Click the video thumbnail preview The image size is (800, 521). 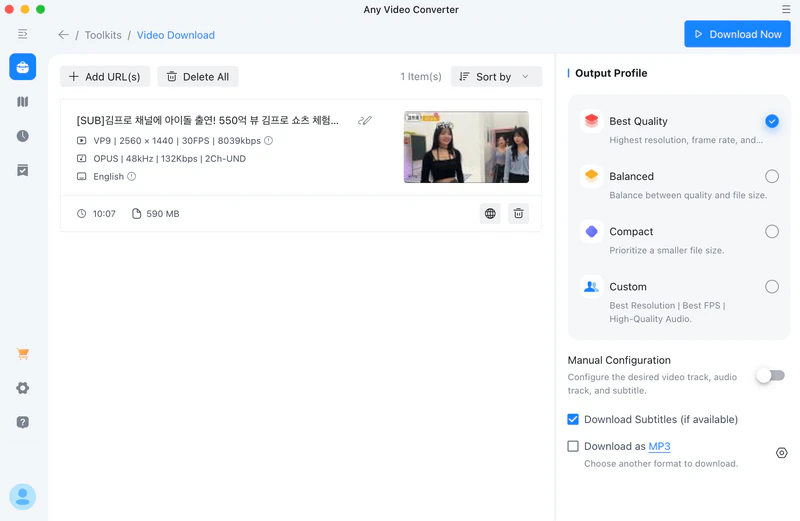point(466,147)
